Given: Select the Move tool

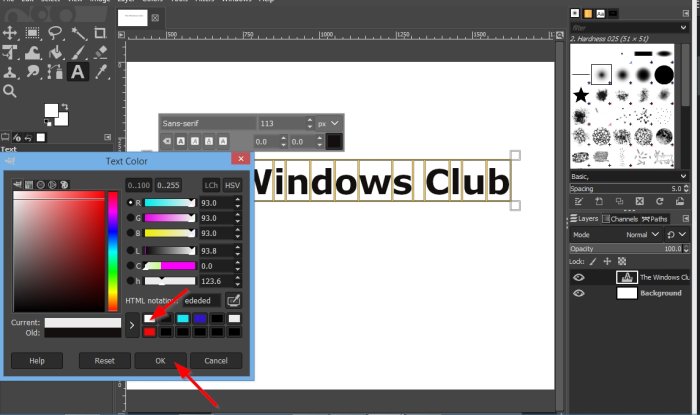Looking at the screenshot, I should [x=9, y=33].
